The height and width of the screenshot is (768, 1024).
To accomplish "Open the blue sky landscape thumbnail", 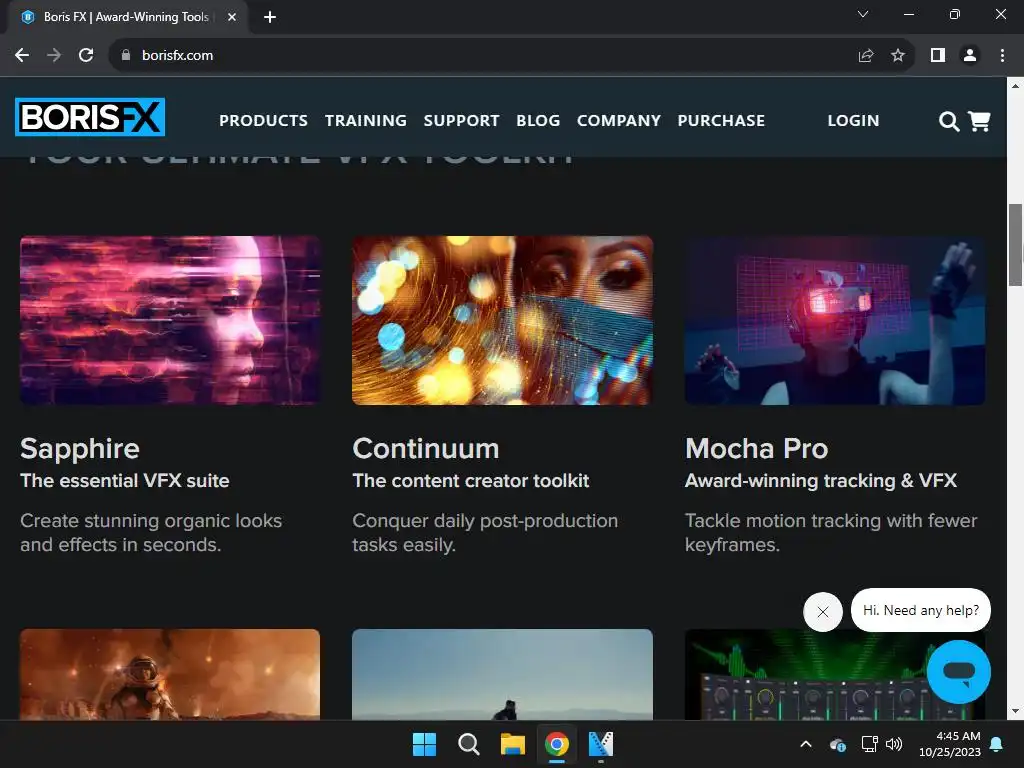I will pyautogui.click(x=502, y=674).
